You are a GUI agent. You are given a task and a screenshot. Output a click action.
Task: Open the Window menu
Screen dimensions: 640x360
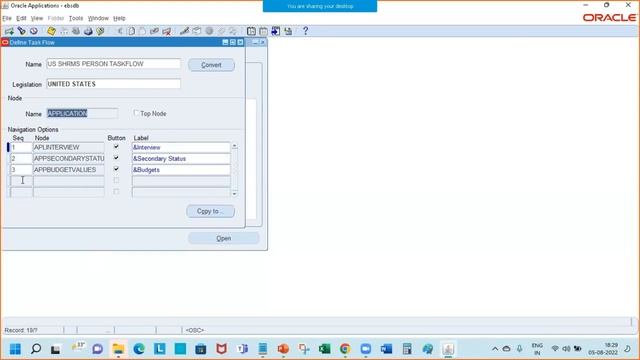[x=98, y=18]
